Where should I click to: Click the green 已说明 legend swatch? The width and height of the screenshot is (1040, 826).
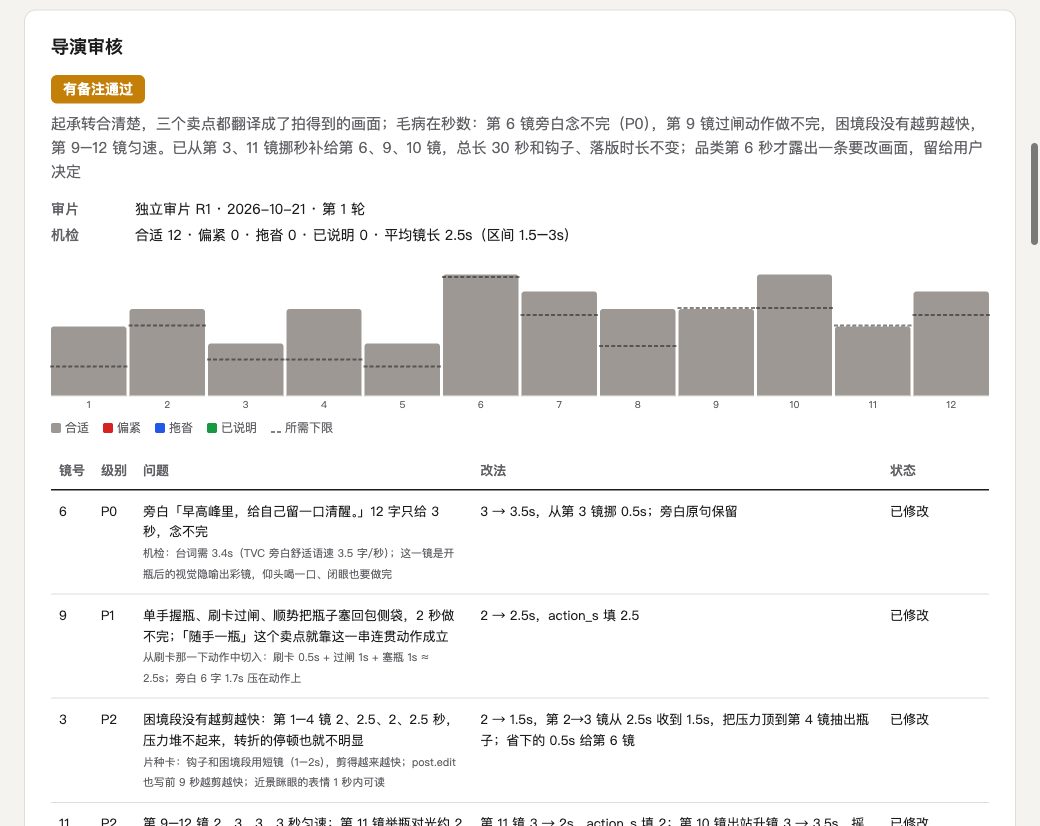[212, 428]
